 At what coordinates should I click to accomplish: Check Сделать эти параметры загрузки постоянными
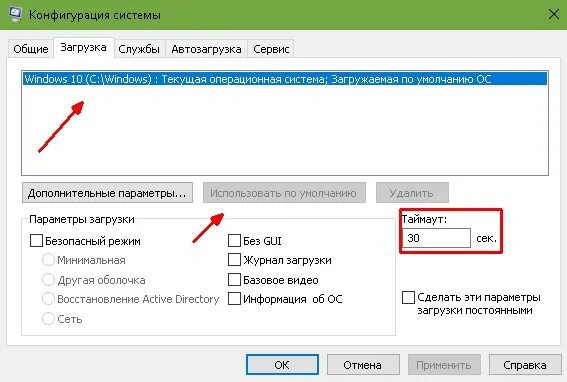pos(408,298)
